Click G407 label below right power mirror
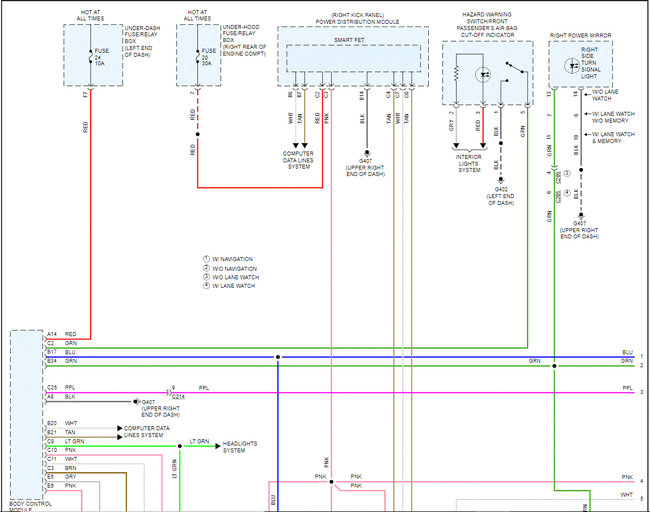The width and height of the screenshot is (650, 512). pyautogui.click(x=580, y=230)
